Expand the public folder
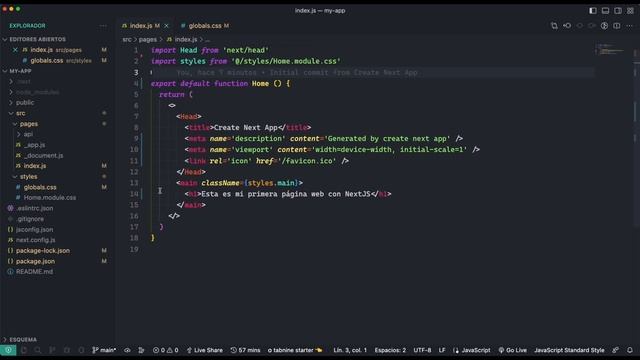 click(24, 102)
